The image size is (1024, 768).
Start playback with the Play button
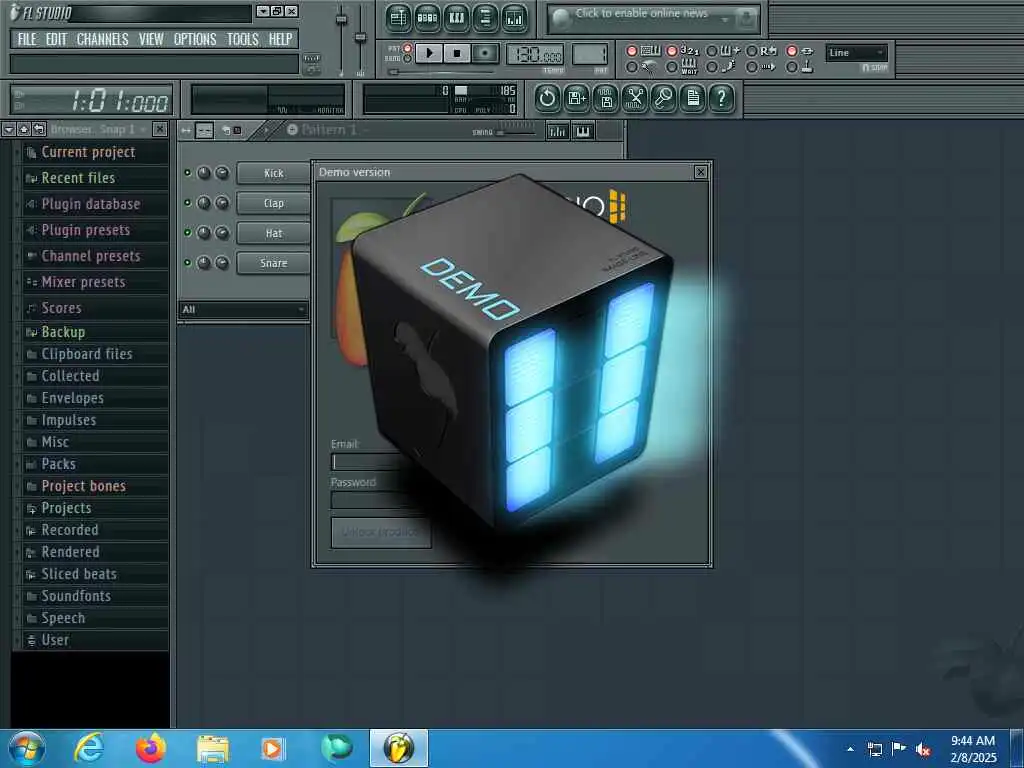[x=429, y=53]
